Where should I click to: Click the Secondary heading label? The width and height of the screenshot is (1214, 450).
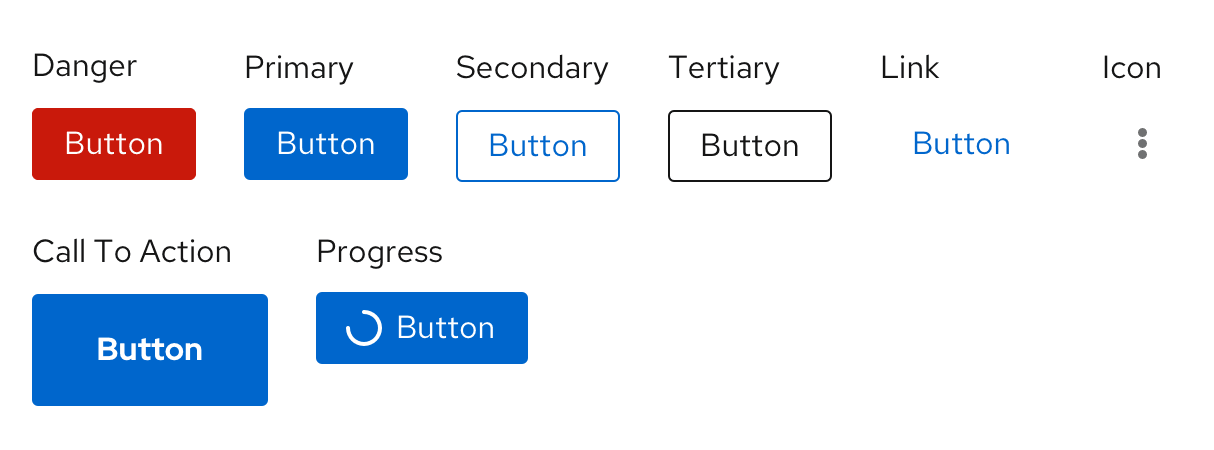[x=532, y=68]
